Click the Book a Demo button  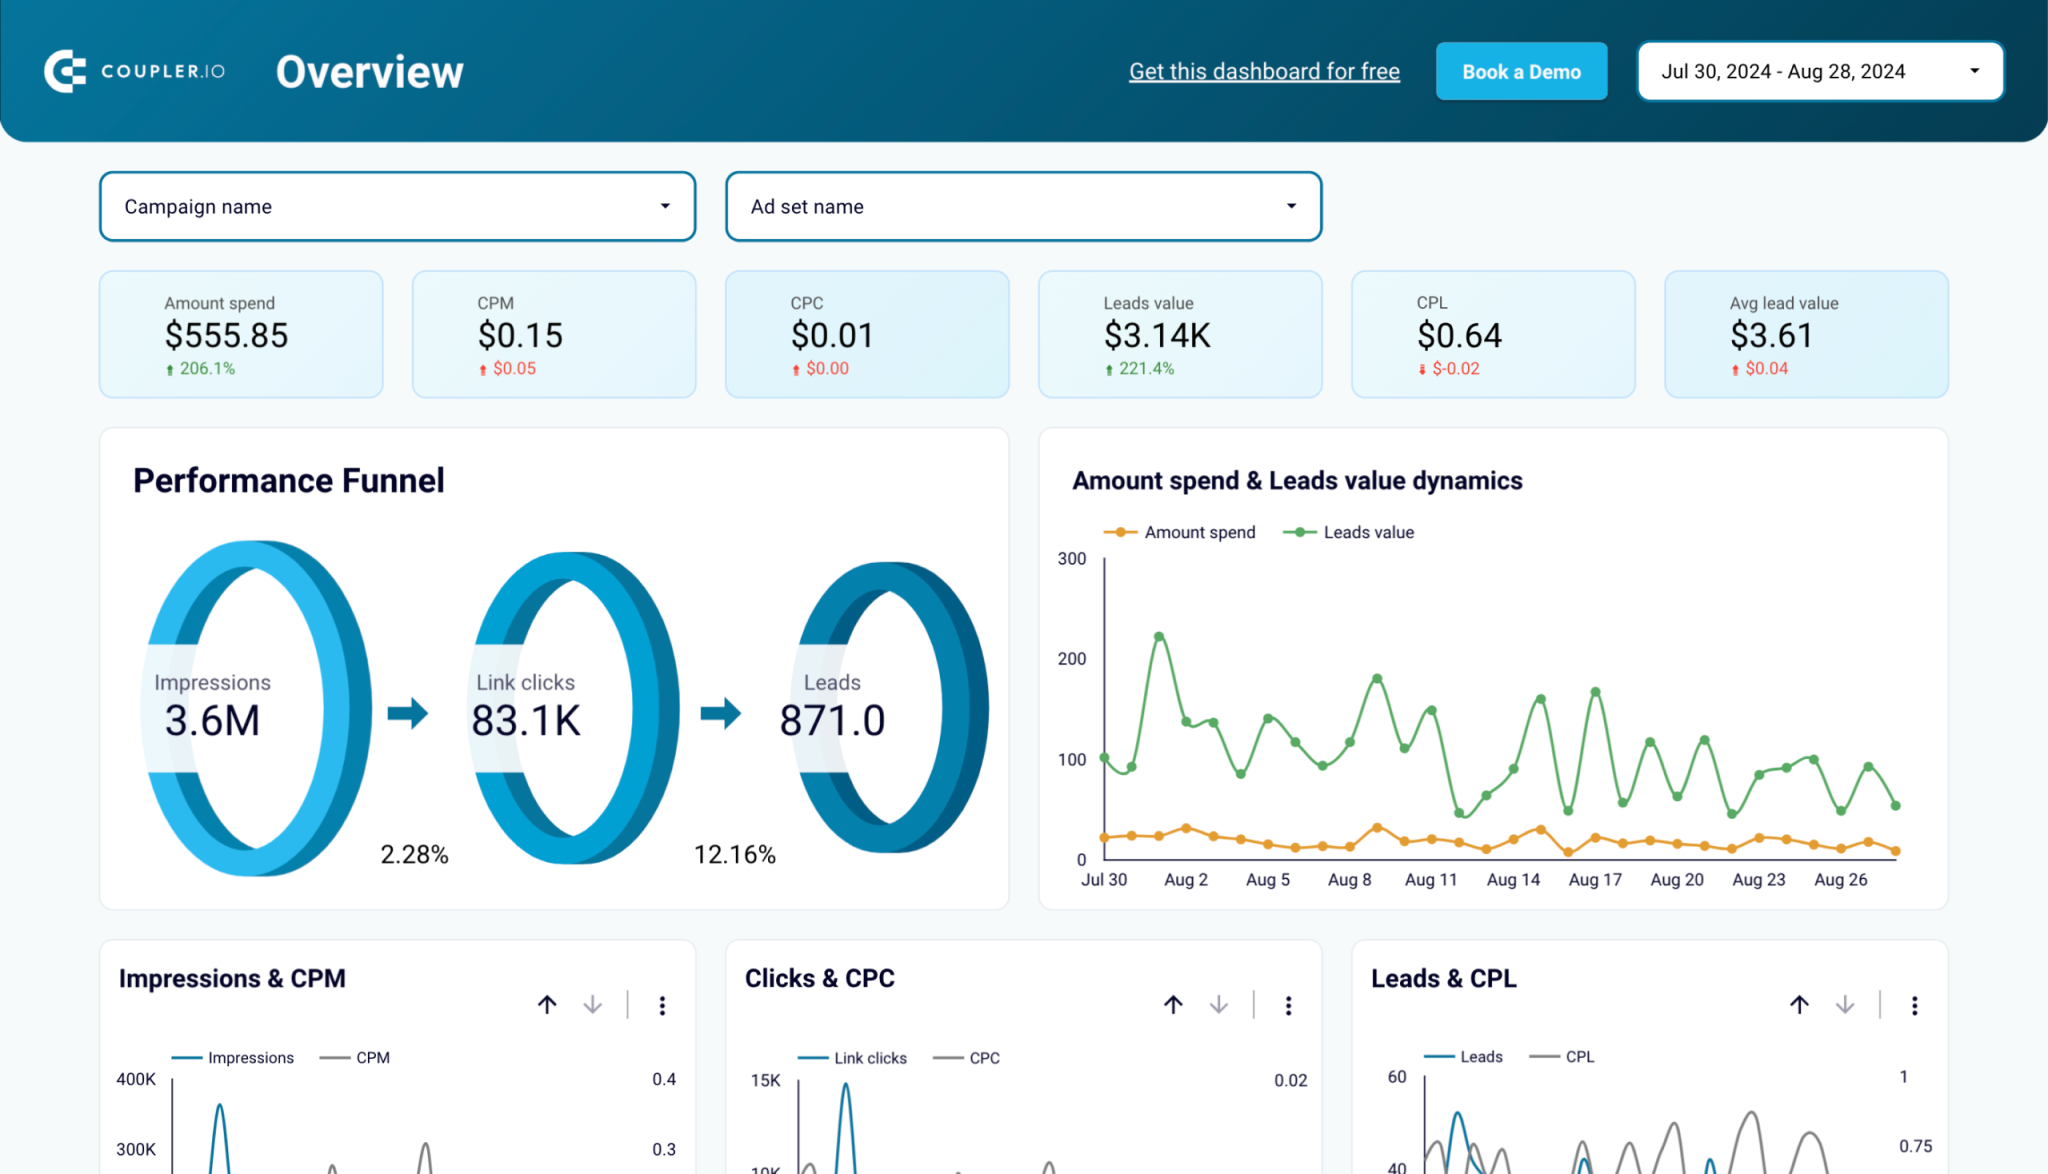(1521, 71)
